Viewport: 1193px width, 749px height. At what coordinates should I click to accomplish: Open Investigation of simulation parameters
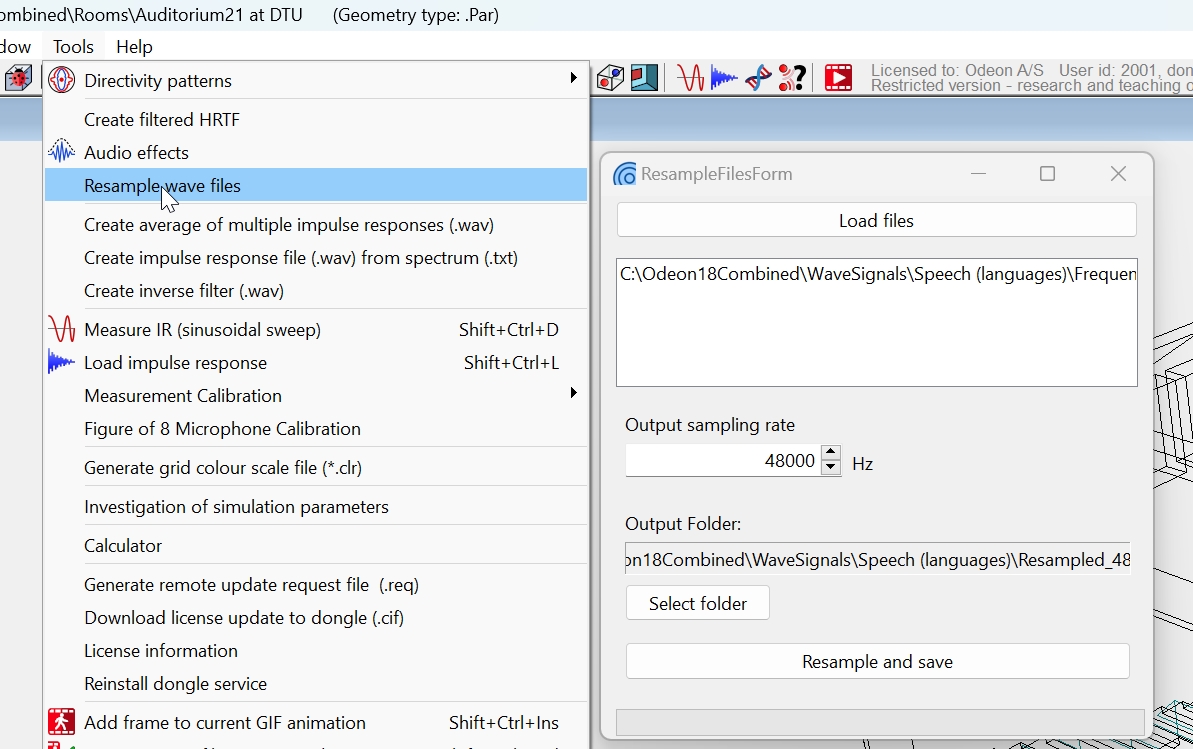click(316, 507)
